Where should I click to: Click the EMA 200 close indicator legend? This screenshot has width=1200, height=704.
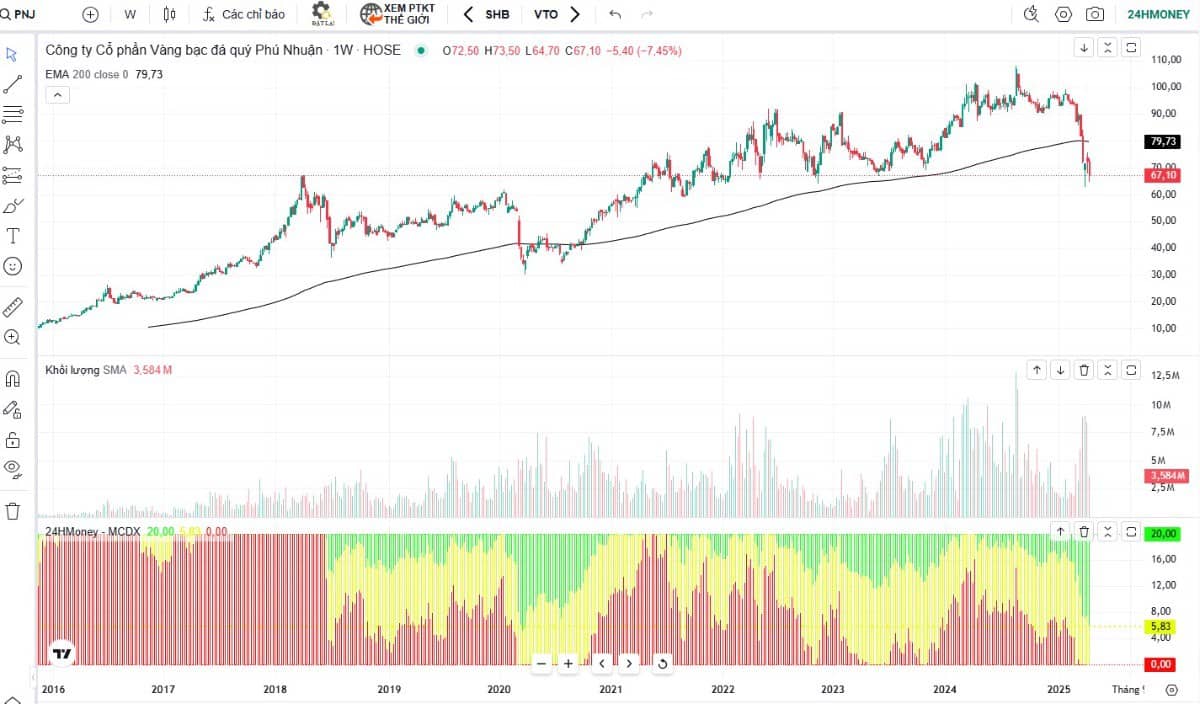104,74
